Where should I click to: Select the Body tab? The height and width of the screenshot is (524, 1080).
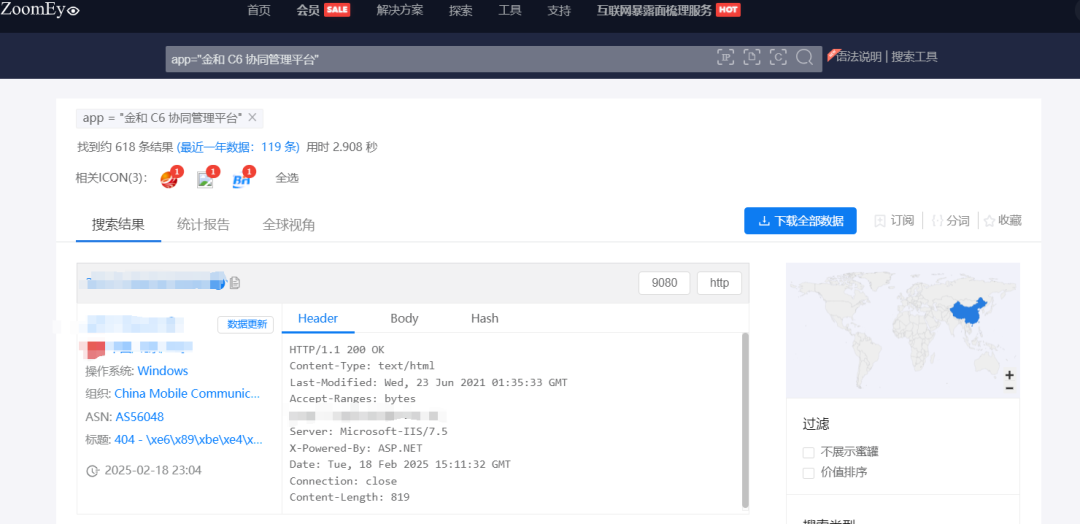404,318
